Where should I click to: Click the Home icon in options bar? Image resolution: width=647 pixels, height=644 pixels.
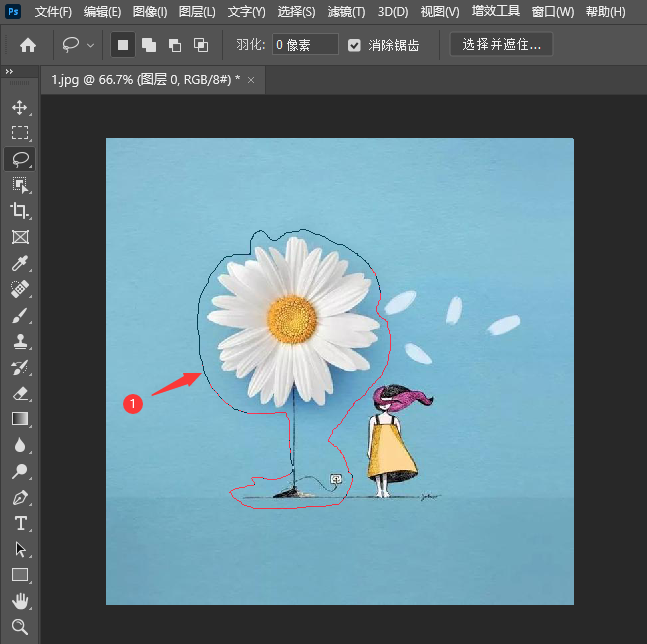(28, 45)
